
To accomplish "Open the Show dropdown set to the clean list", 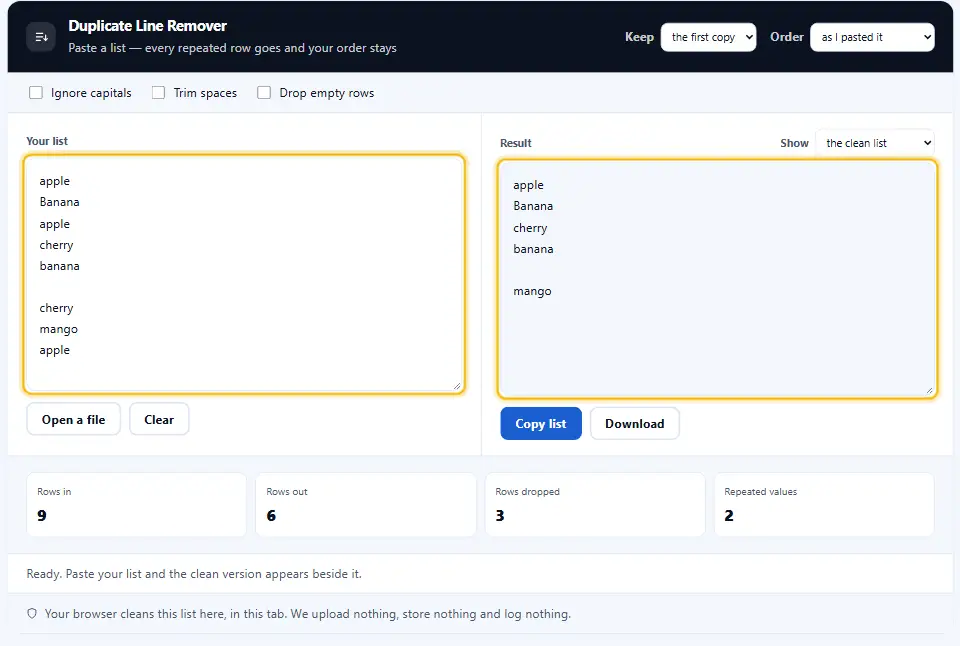I will pyautogui.click(x=875, y=143).
